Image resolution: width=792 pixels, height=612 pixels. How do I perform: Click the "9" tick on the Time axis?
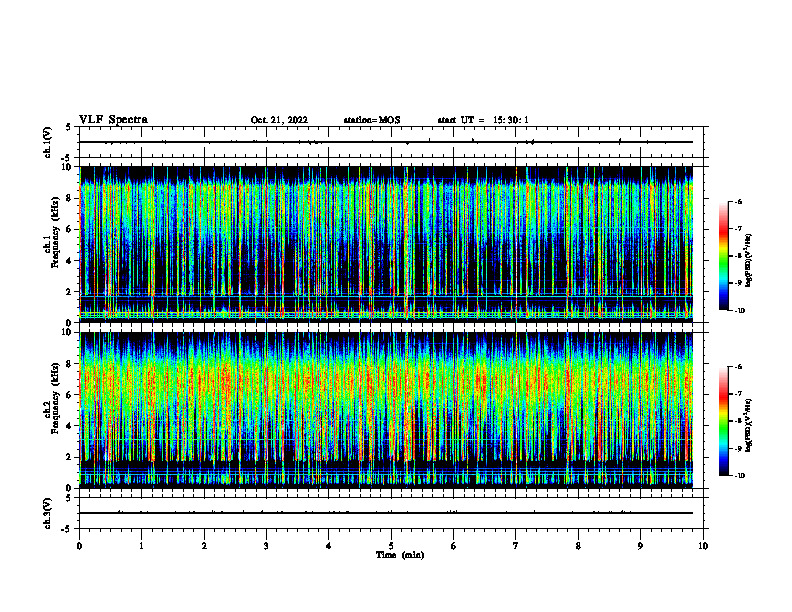click(640, 546)
